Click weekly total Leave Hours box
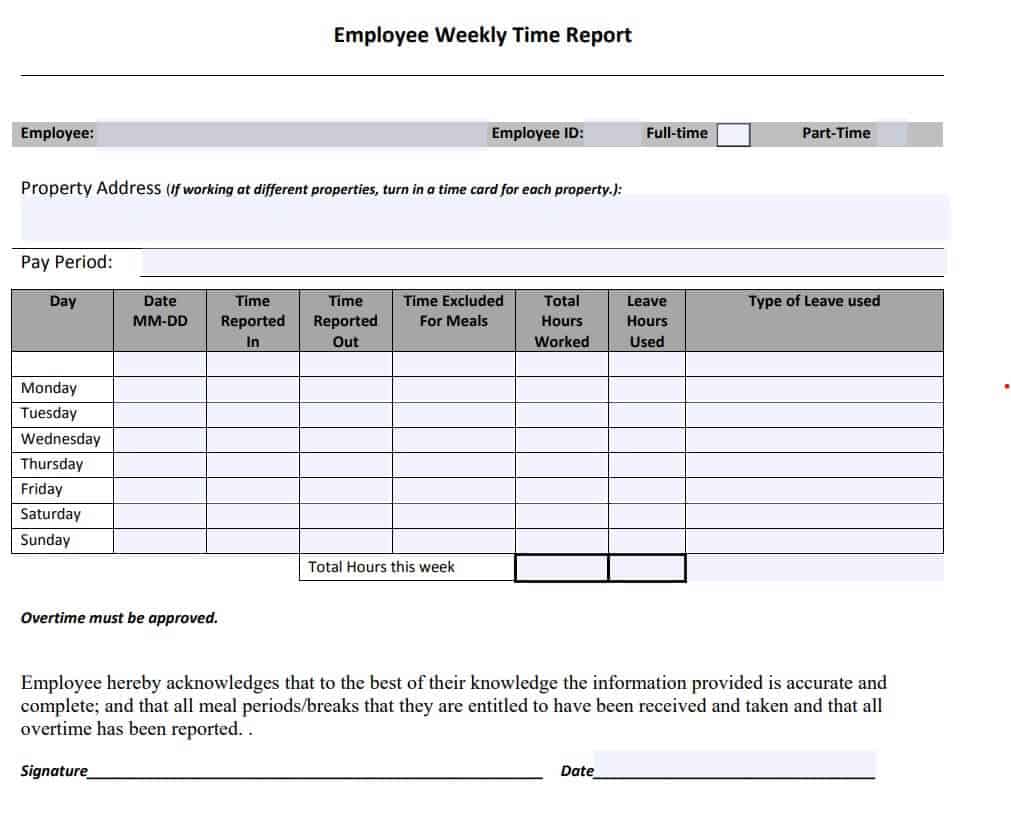Image resolution: width=1011 pixels, height=837 pixels. pos(647,568)
